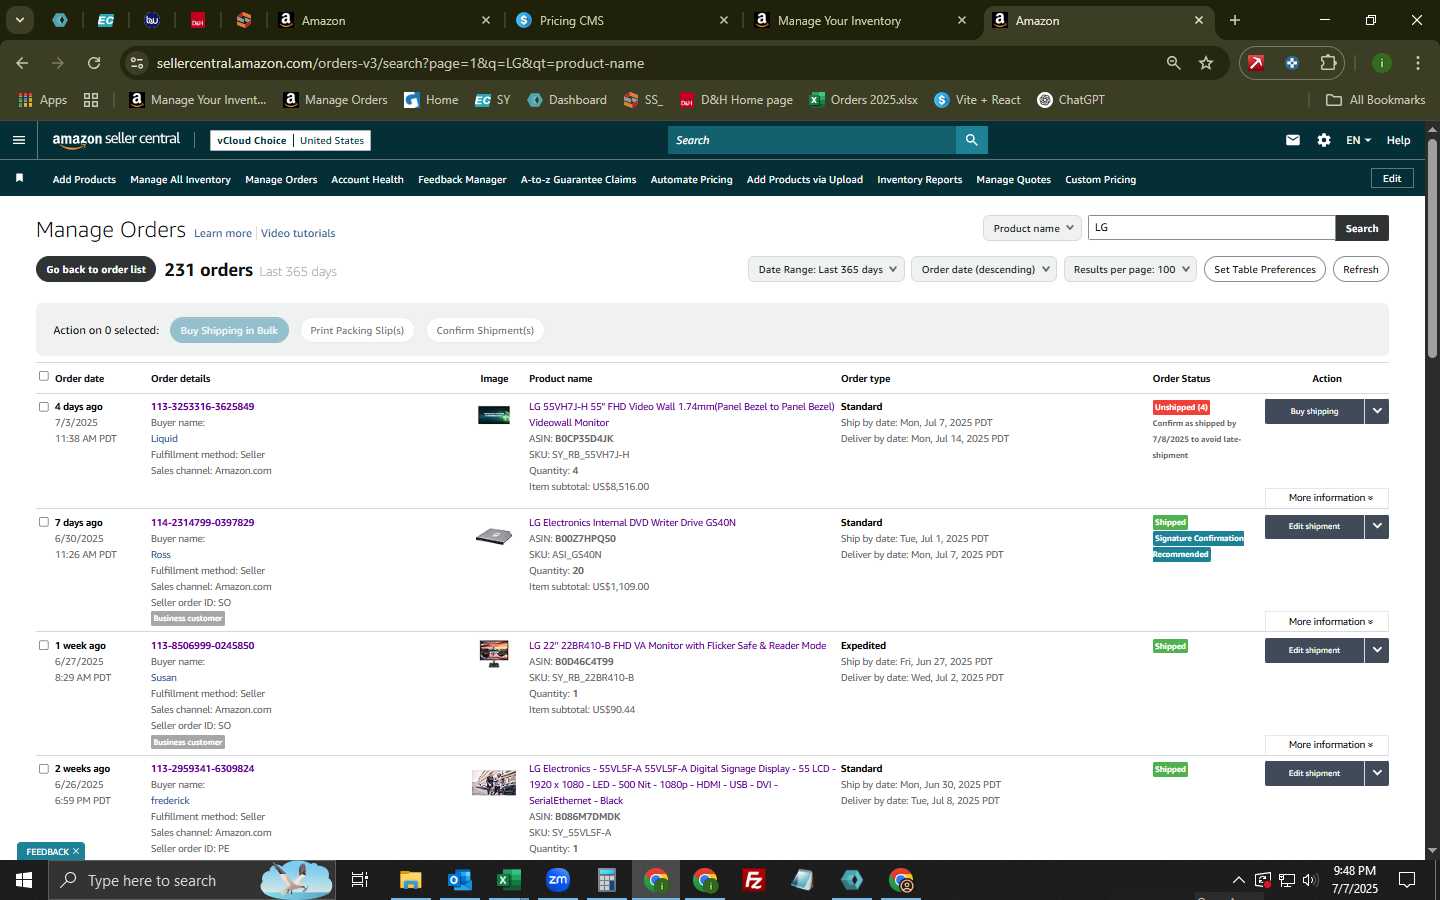Open File Explorer from the taskbar
The width and height of the screenshot is (1440, 900).
tap(410, 880)
